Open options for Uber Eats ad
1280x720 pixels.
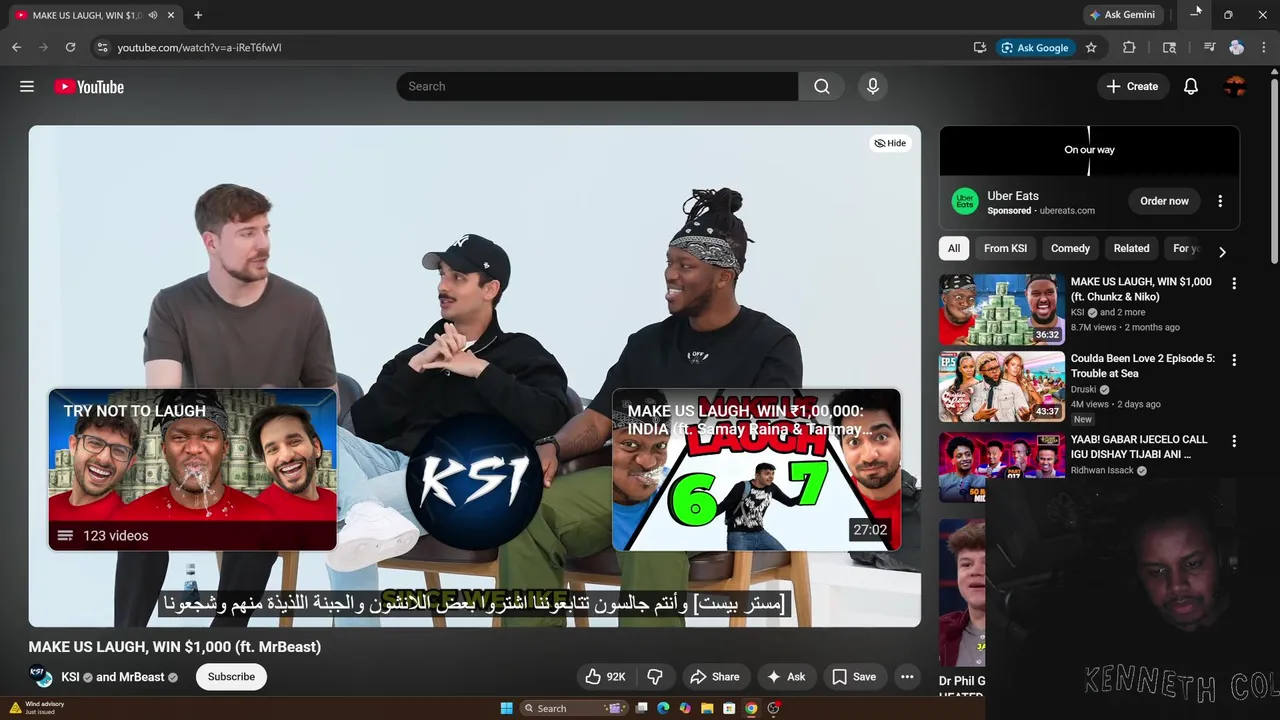(x=1220, y=201)
